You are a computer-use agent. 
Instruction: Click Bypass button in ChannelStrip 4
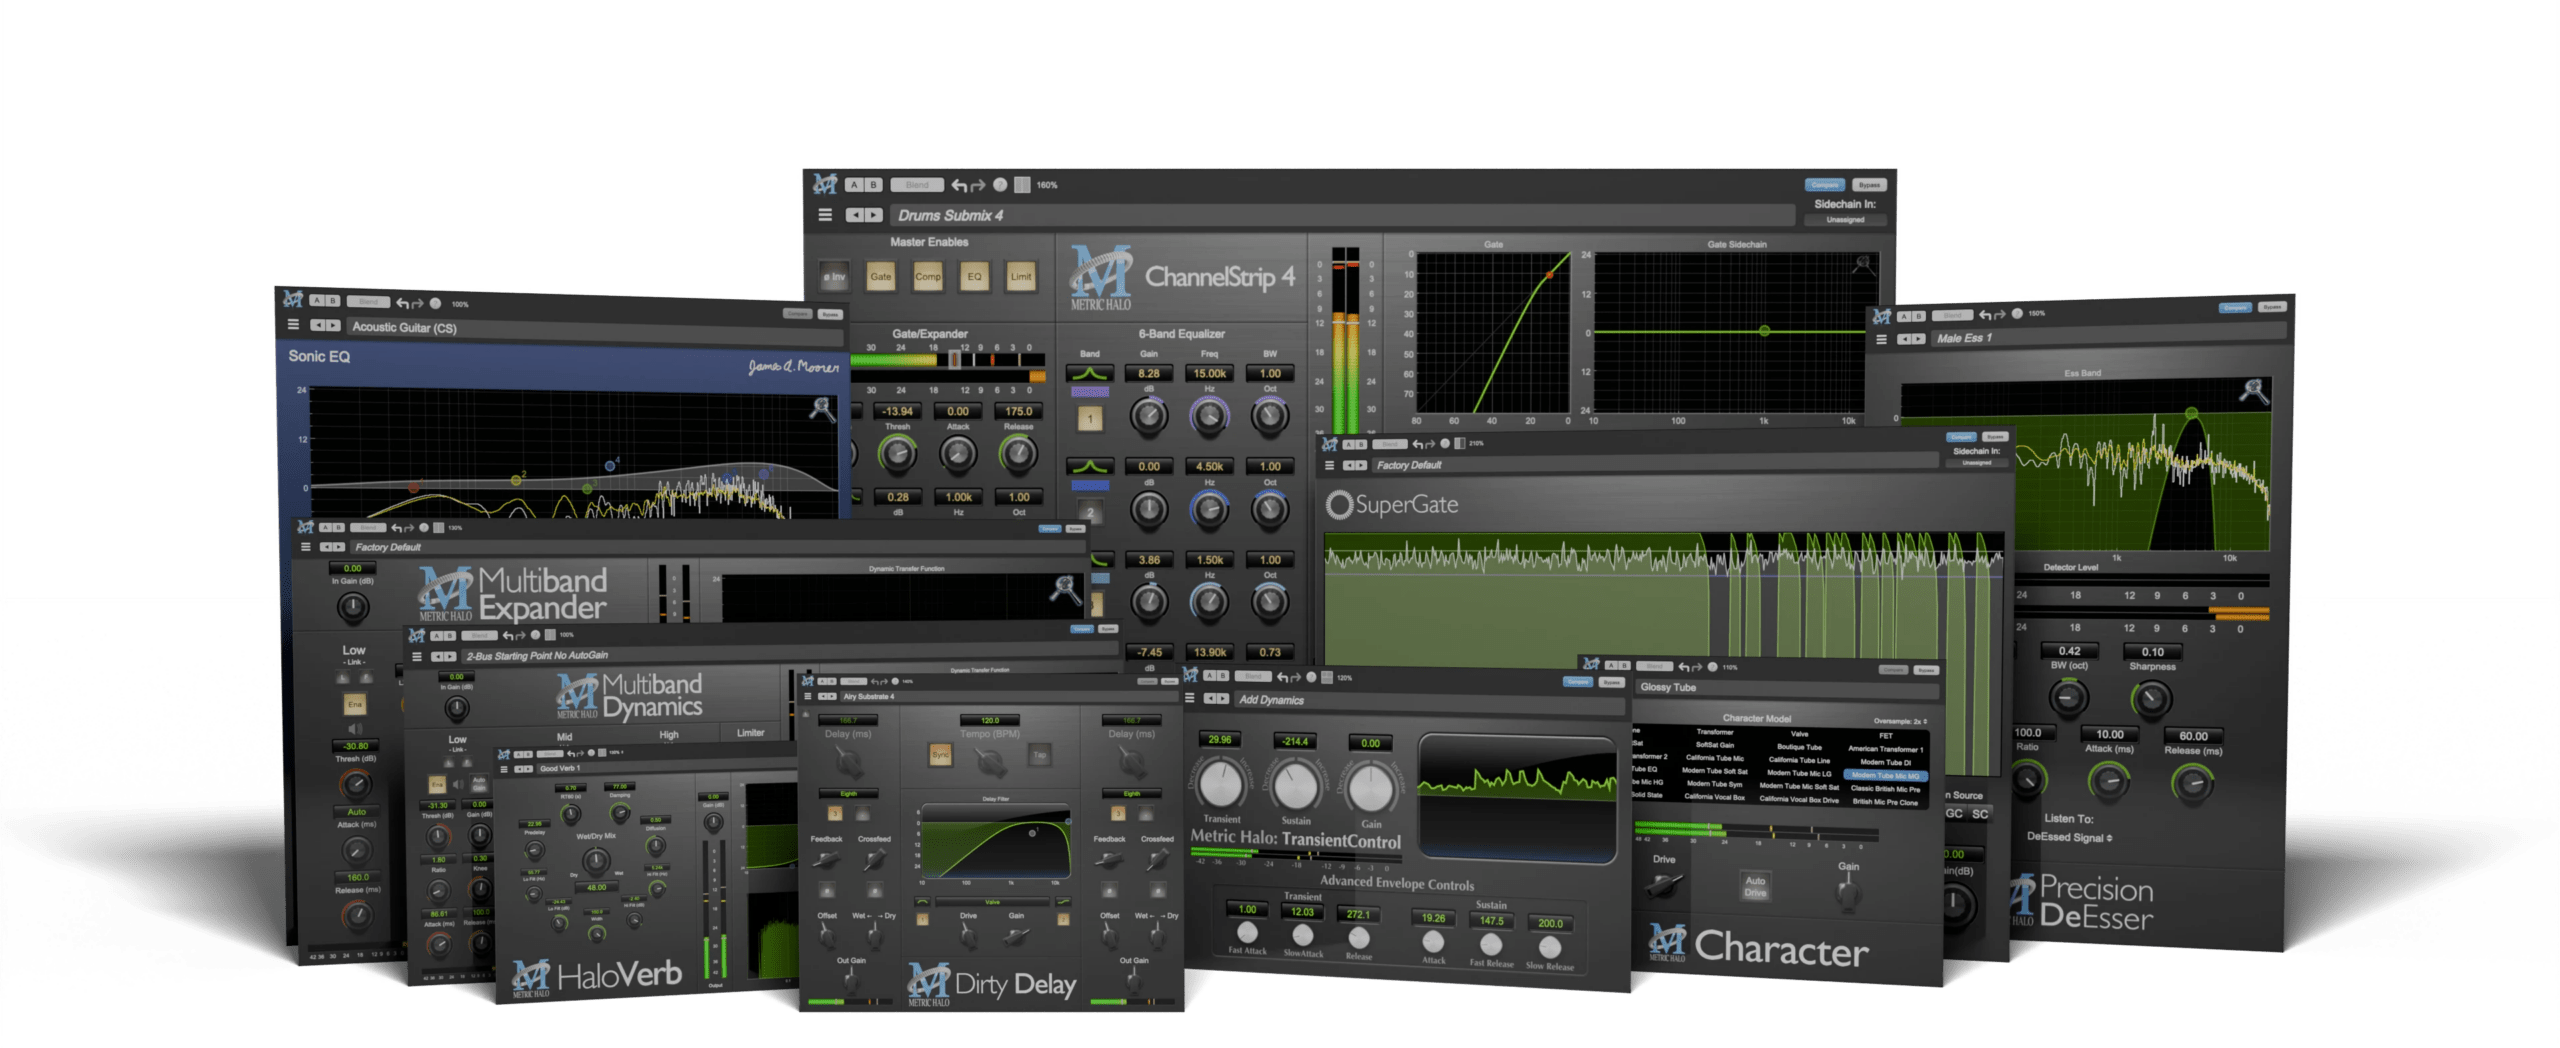point(1869,185)
